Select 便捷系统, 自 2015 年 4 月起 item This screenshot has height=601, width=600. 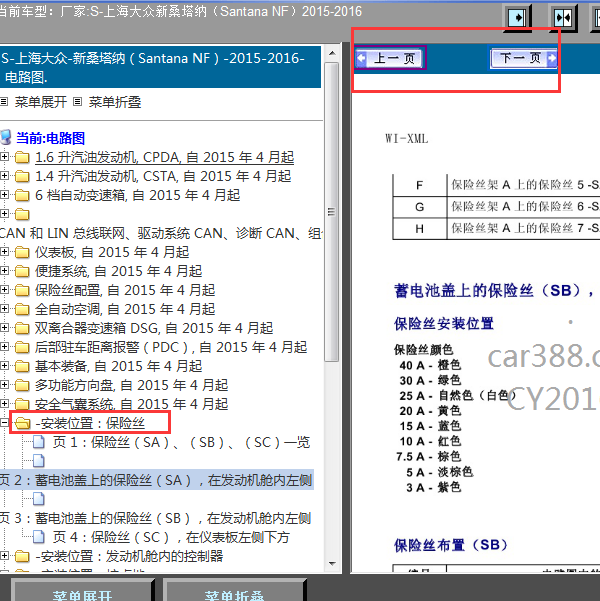pos(118,271)
